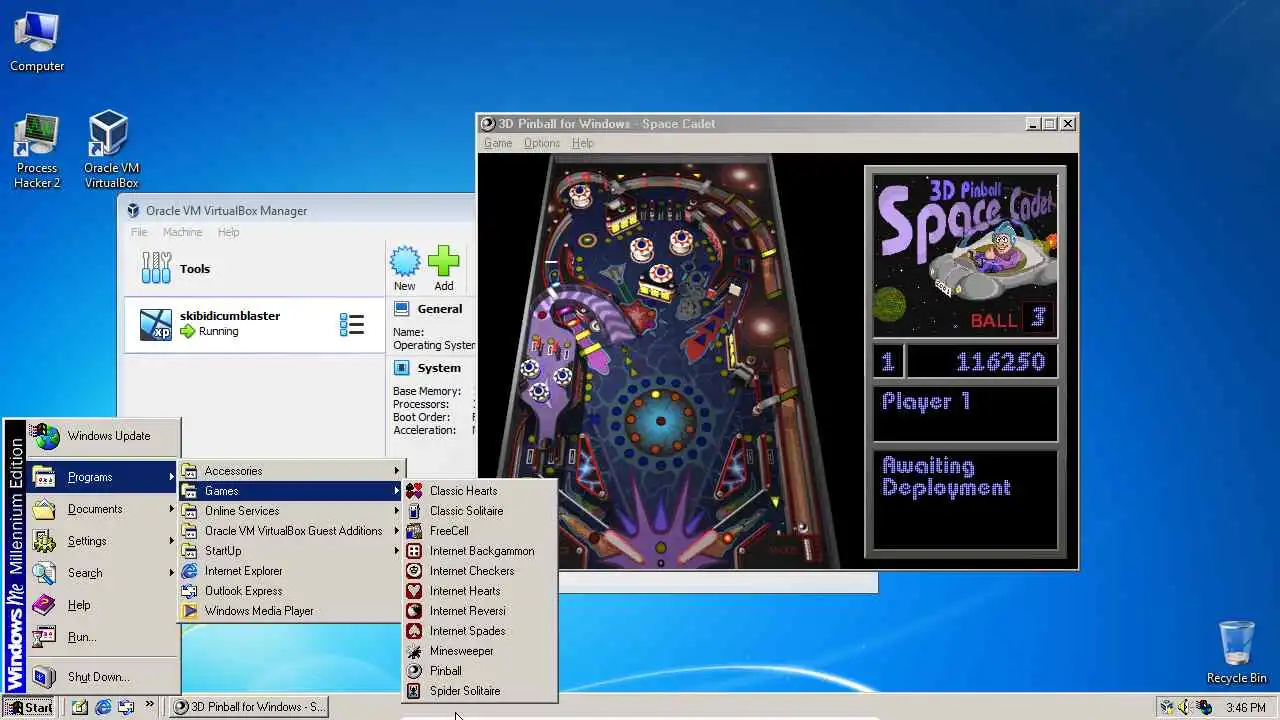Viewport: 1280px width, 720px height.
Task: Click the 3:46 PM taskbar clock
Action: click(1246, 708)
